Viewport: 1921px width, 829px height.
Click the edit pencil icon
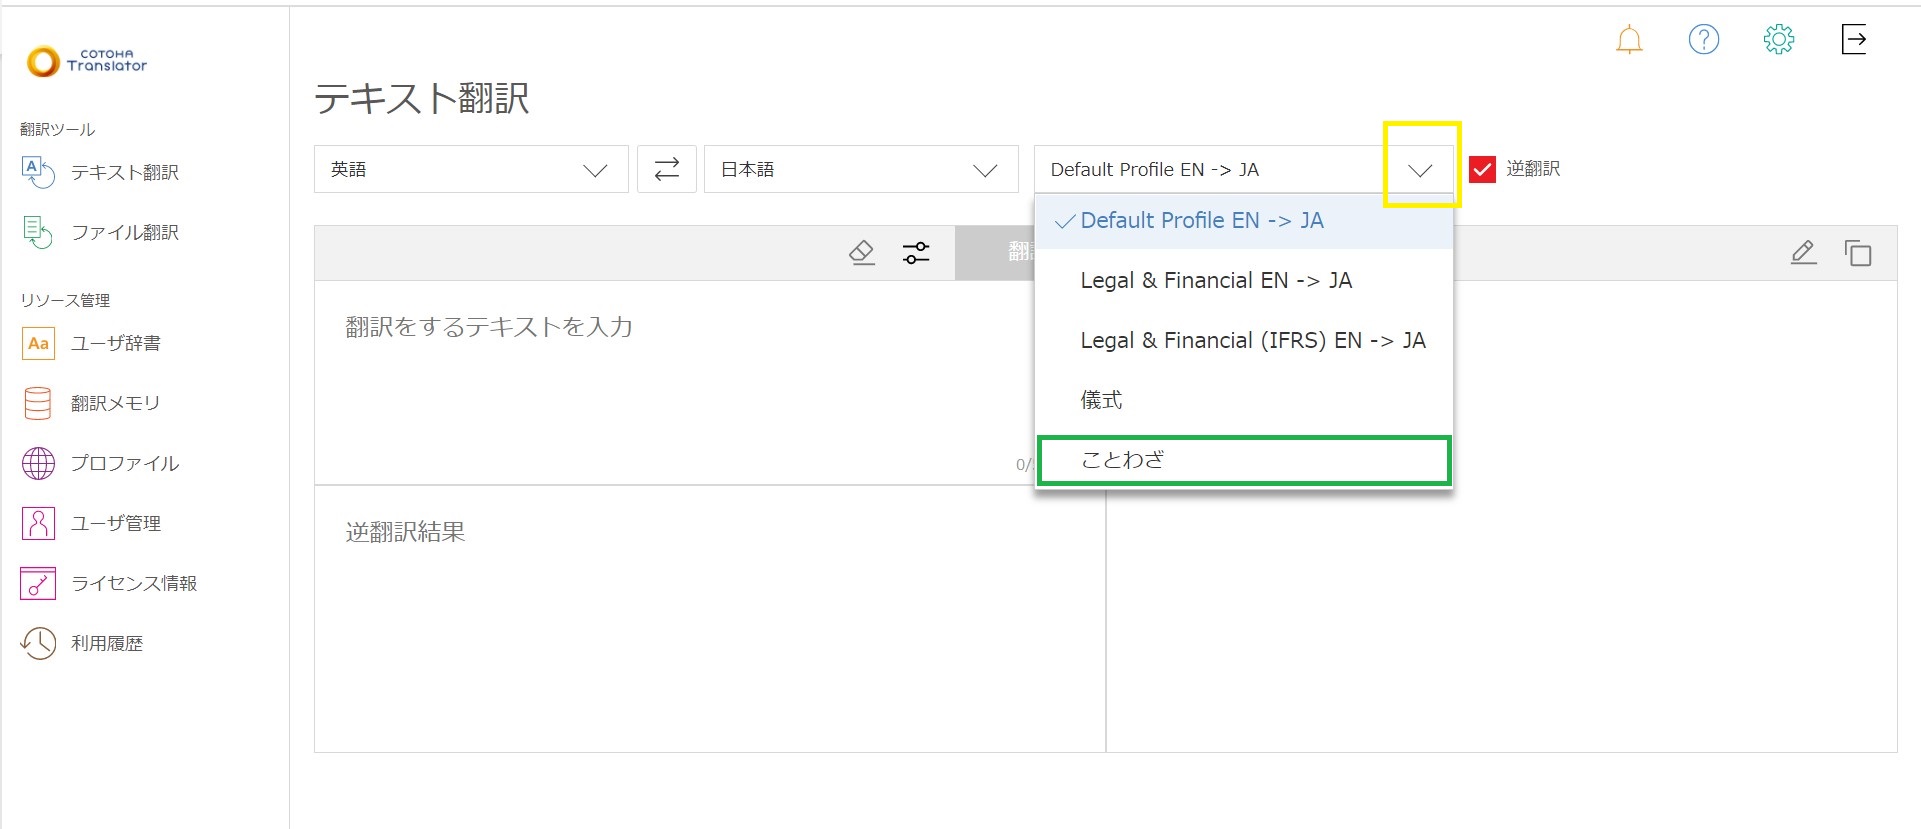[x=1803, y=252]
